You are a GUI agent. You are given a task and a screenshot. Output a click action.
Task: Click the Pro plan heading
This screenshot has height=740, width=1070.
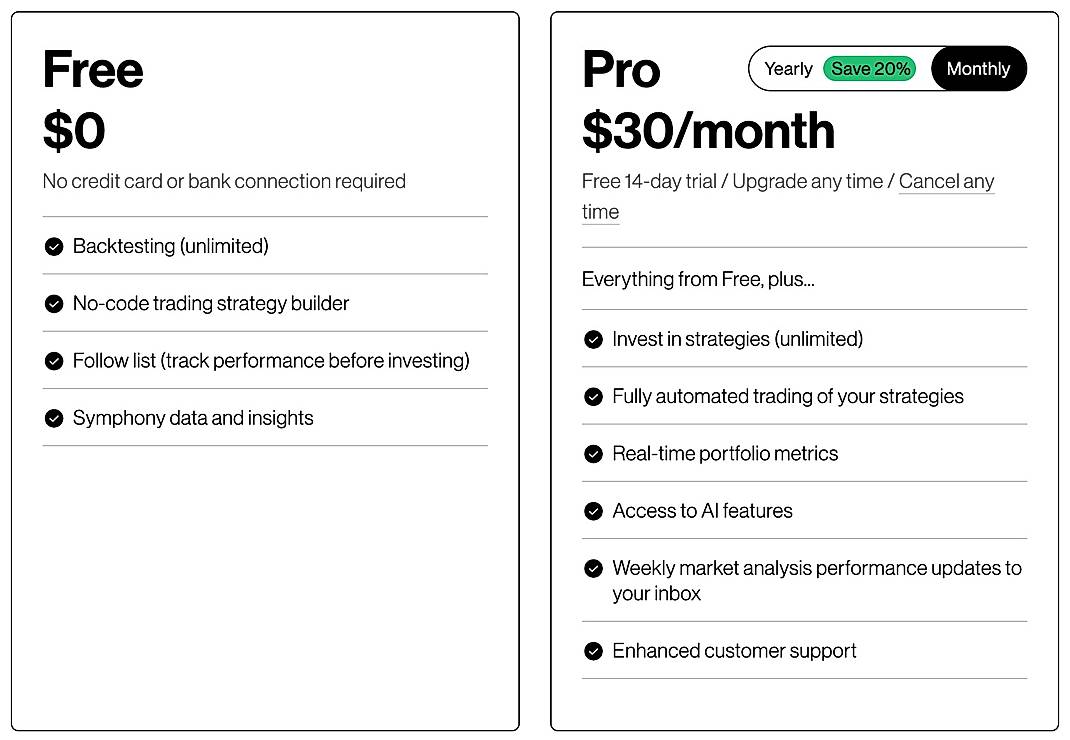point(621,68)
